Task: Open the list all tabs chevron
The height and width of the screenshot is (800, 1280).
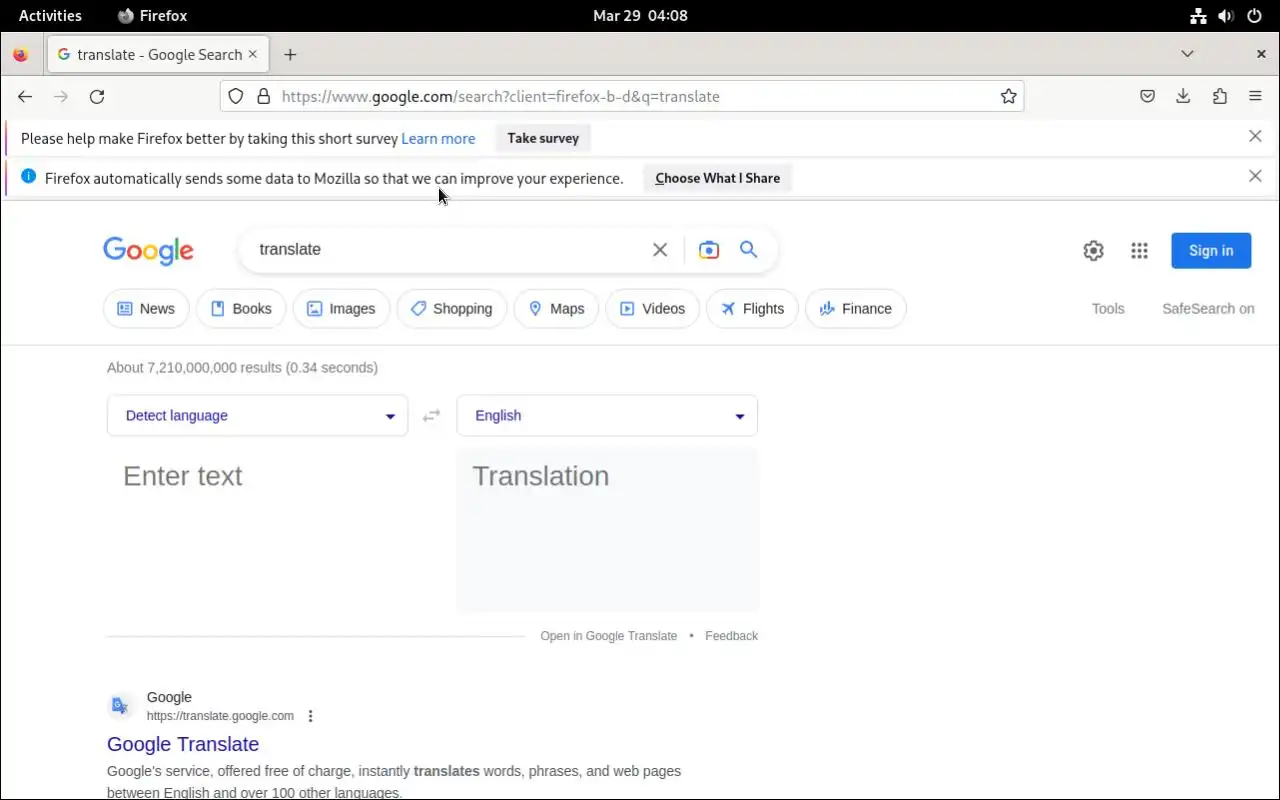Action: pos(1187,54)
